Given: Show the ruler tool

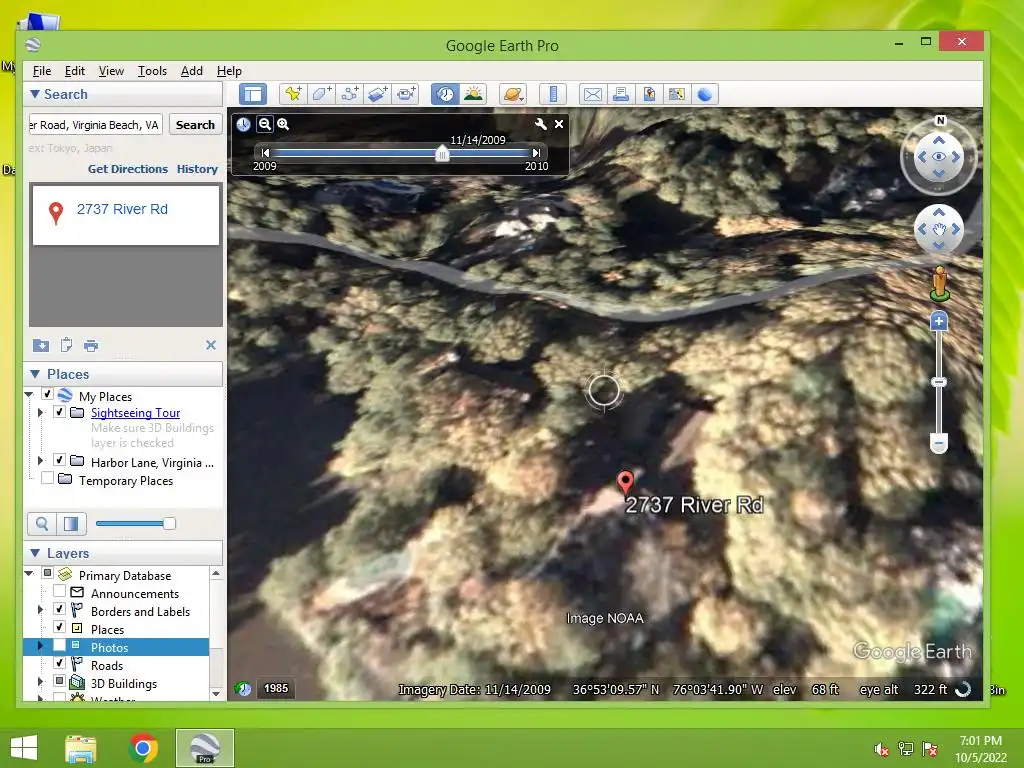Looking at the screenshot, I should (553, 94).
